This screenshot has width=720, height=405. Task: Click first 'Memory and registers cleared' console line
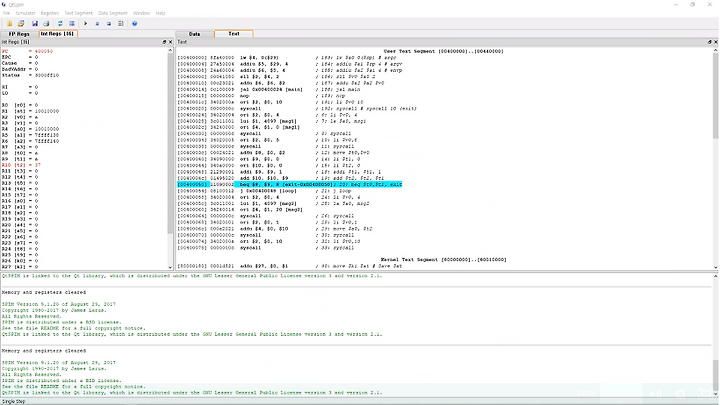coord(44,292)
